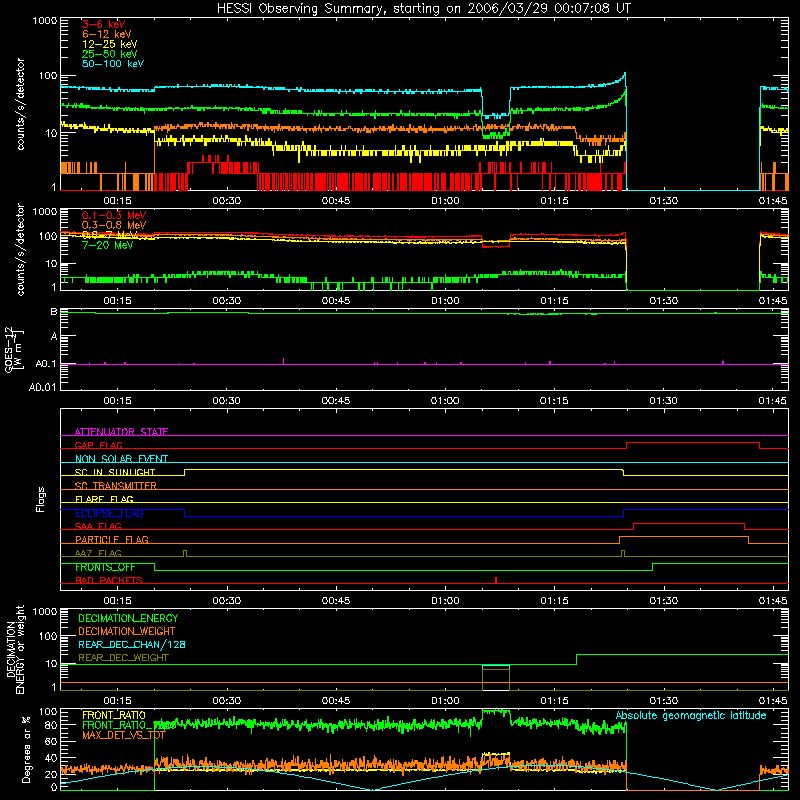The height and width of the screenshot is (800, 800).
Task: Click the DECIMATION_WEIGHT legend label
Action: click(127, 632)
